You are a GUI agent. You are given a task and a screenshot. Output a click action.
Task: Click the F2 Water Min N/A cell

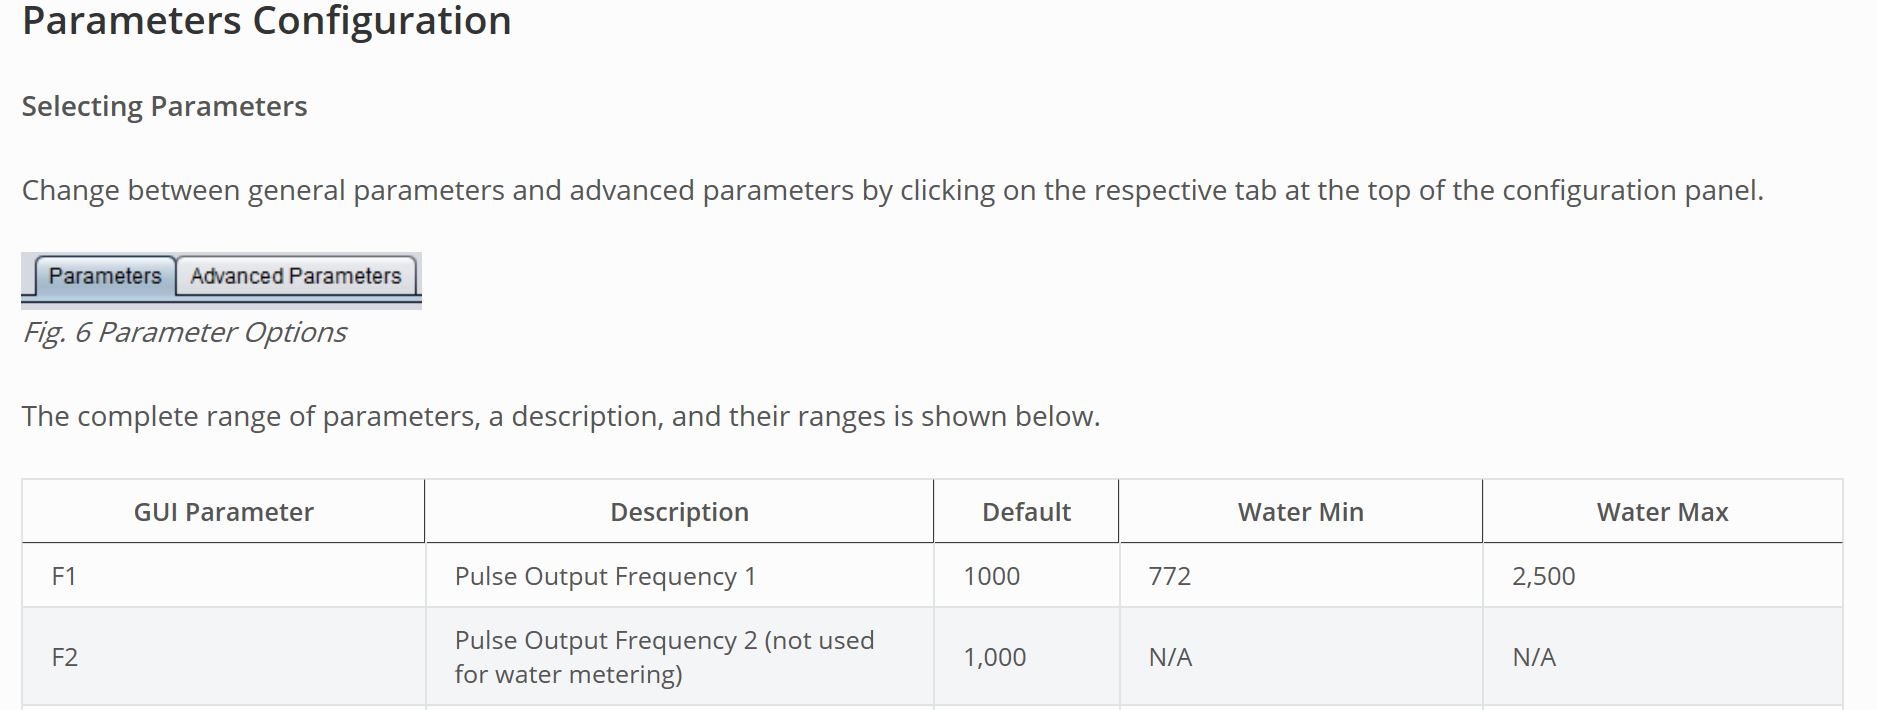point(1170,657)
